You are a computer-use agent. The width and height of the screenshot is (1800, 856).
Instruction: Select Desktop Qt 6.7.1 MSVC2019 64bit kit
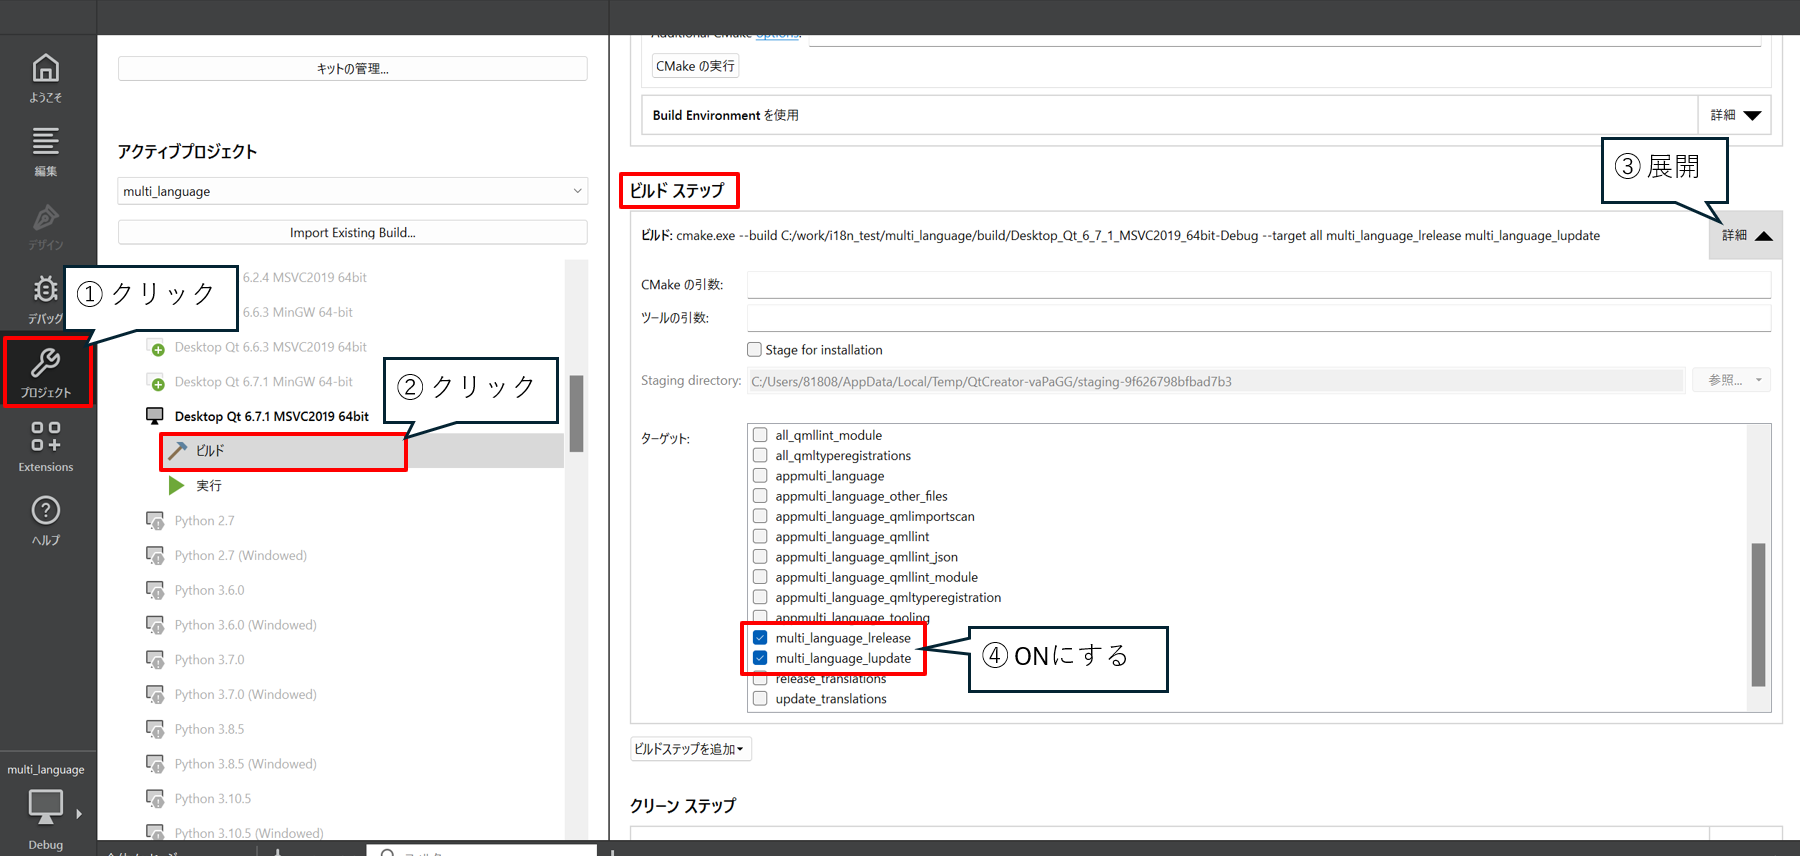pos(271,416)
